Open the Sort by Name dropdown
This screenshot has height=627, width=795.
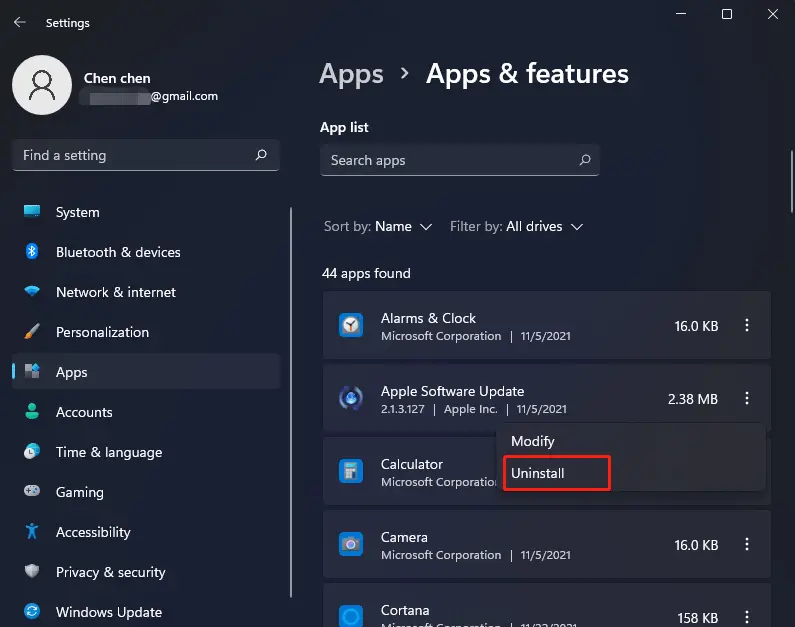click(378, 227)
